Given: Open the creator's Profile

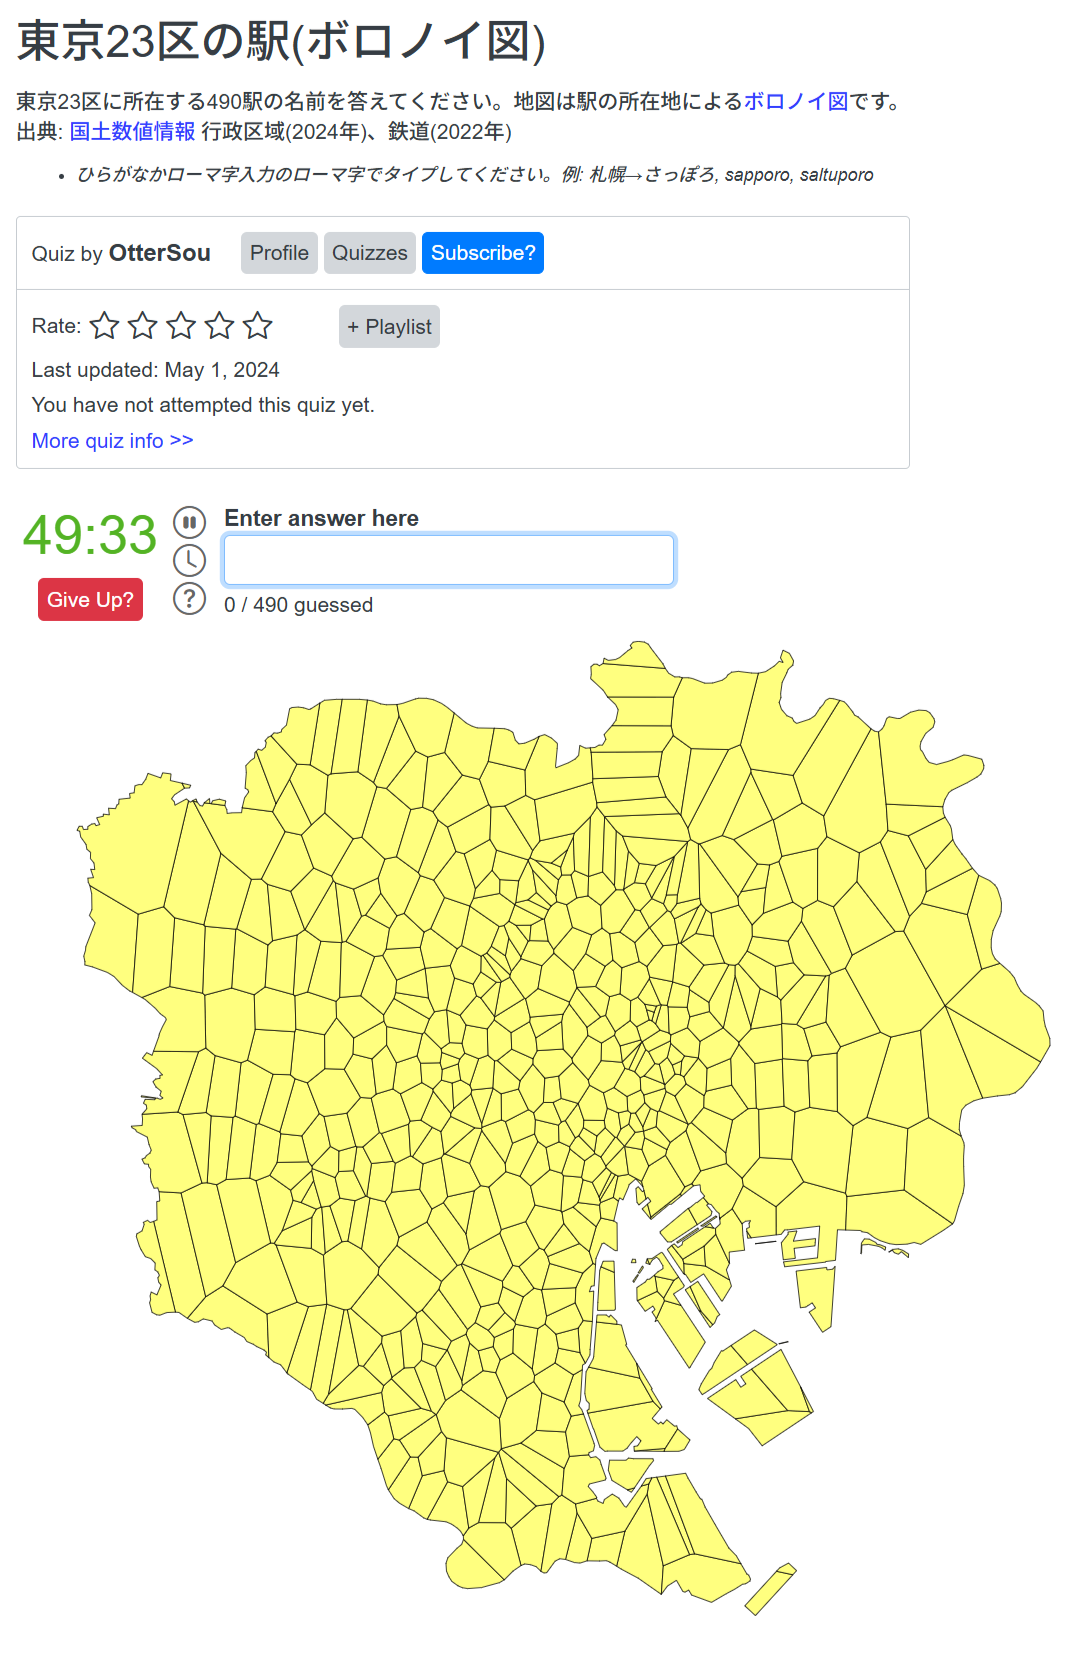Looking at the screenshot, I should [279, 253].
